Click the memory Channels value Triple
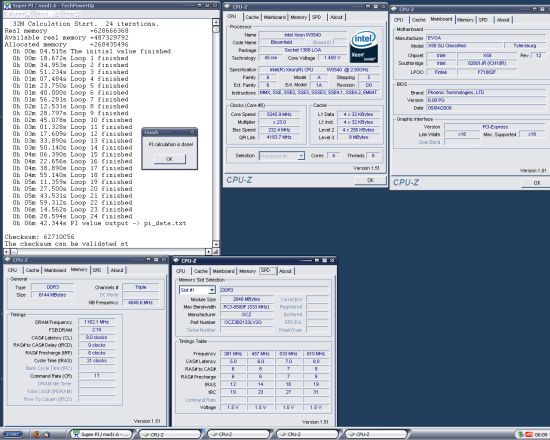 pos(141,287)
